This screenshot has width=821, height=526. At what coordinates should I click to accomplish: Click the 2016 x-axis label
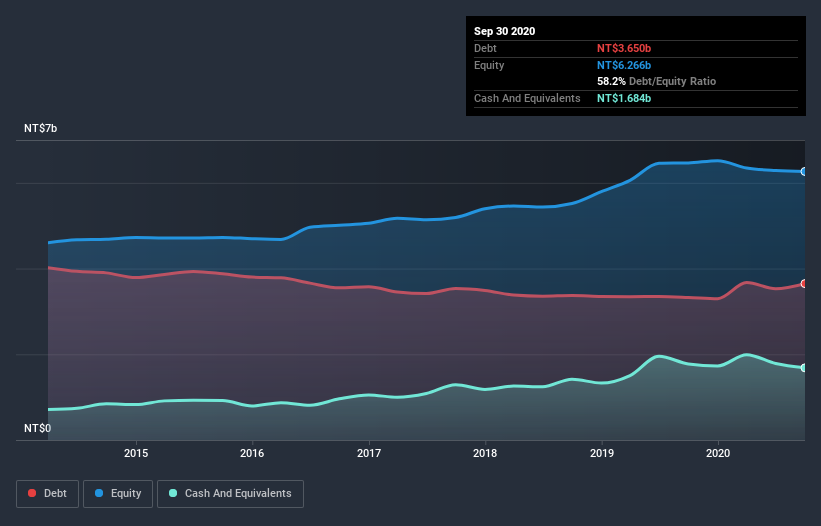pos(252,453)
